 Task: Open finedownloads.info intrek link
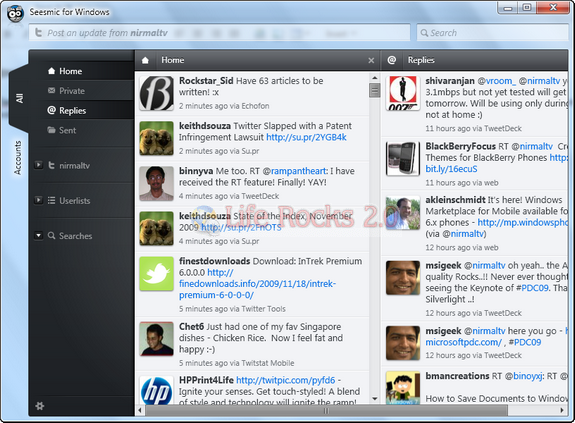[257, 284]
